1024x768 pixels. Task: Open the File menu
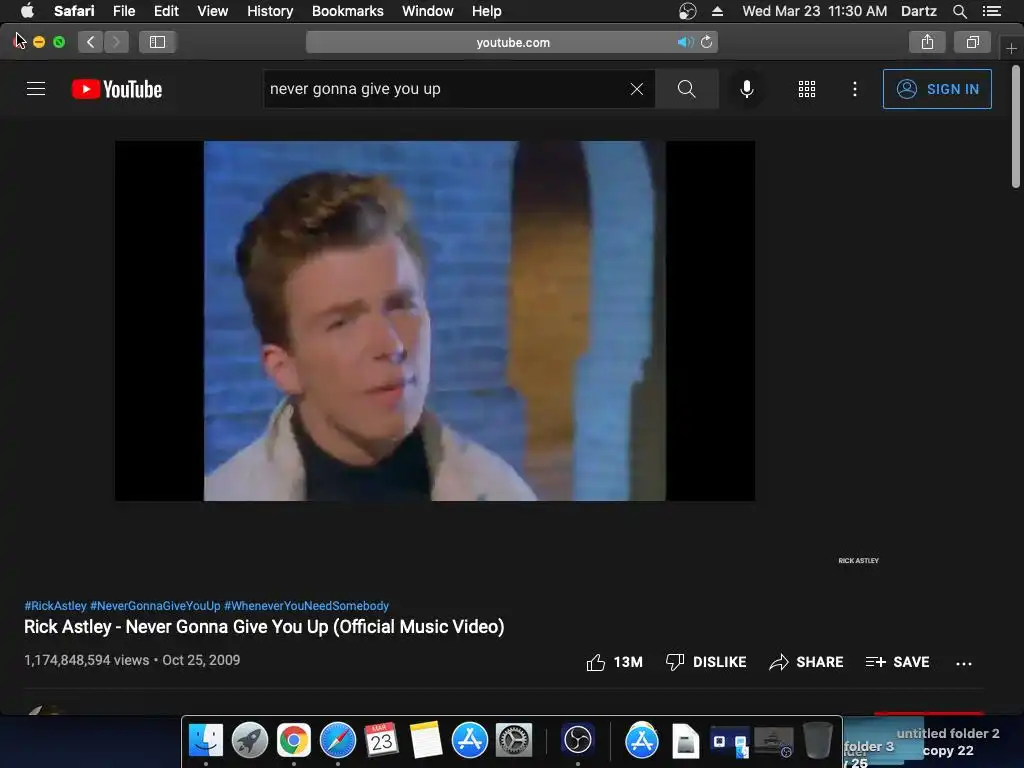(x=123, y=11)
